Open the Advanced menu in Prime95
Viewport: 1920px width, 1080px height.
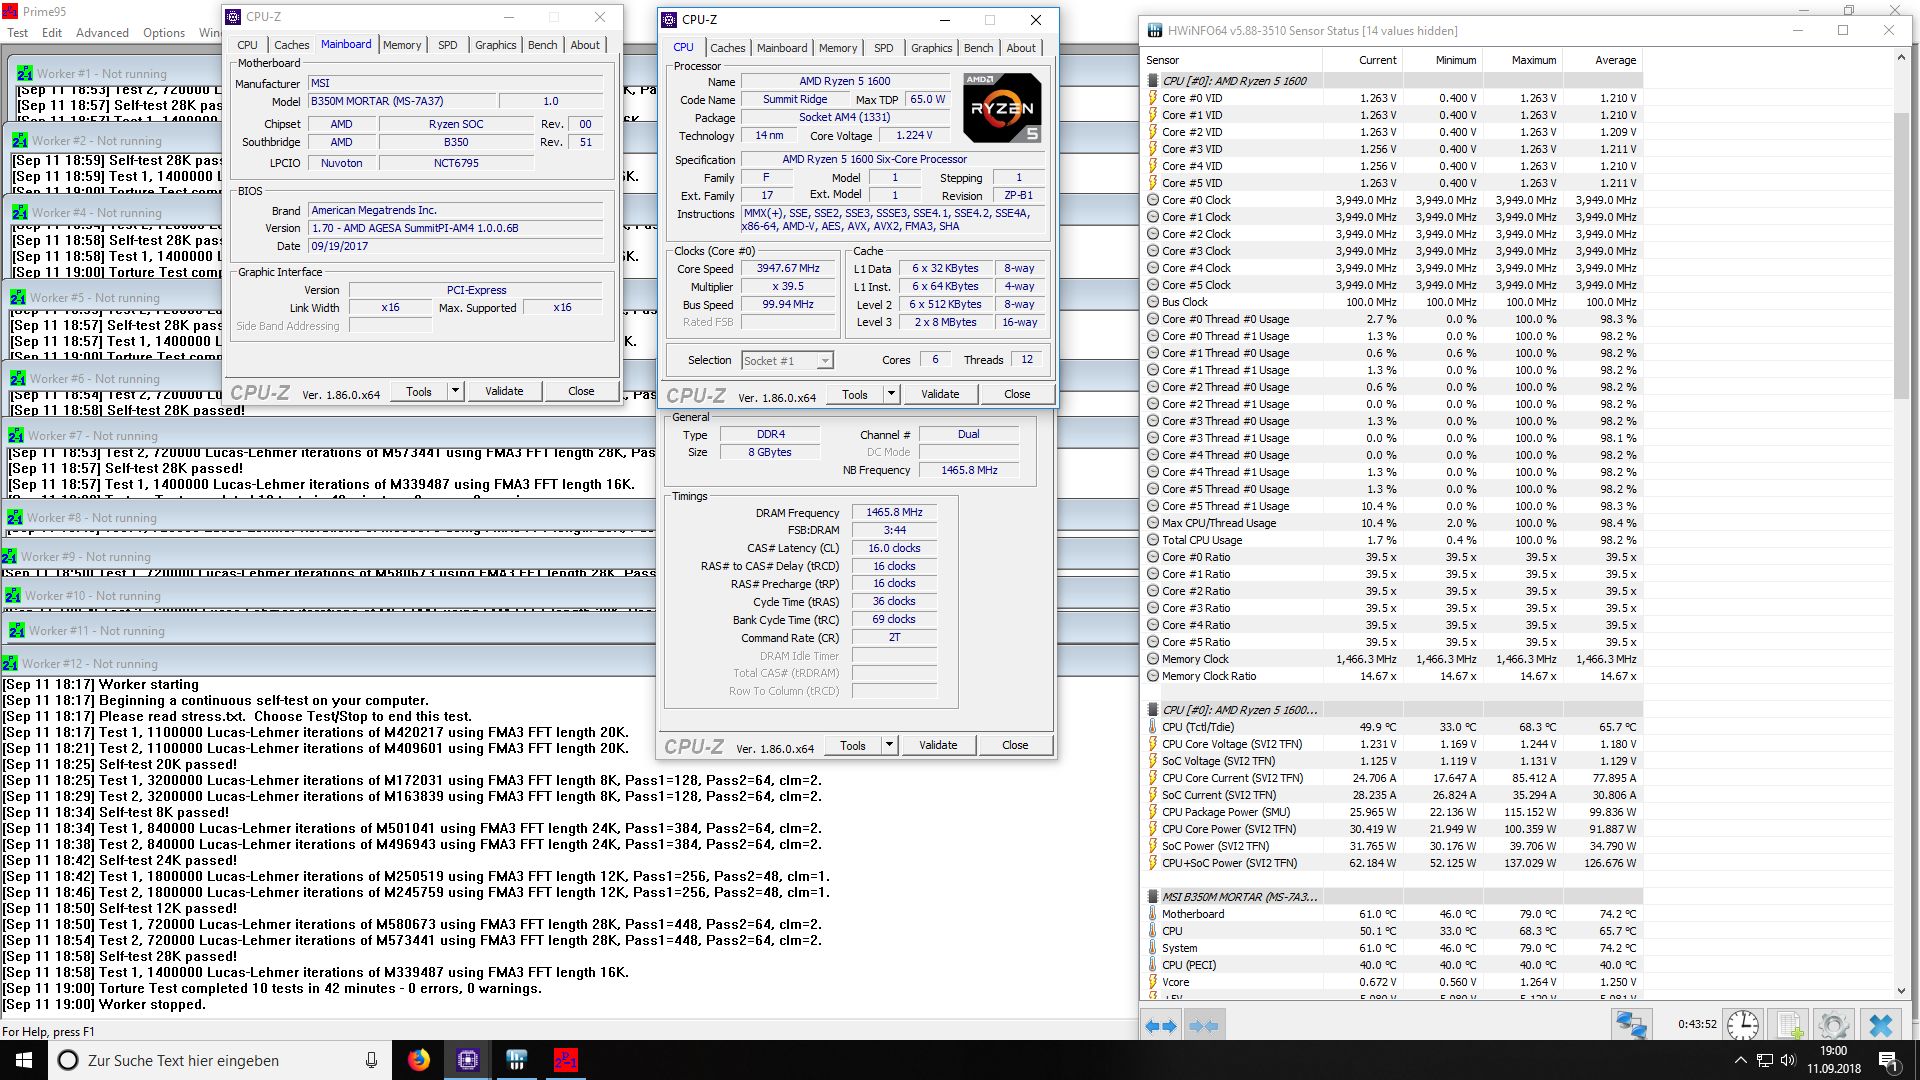click(102, 33)
